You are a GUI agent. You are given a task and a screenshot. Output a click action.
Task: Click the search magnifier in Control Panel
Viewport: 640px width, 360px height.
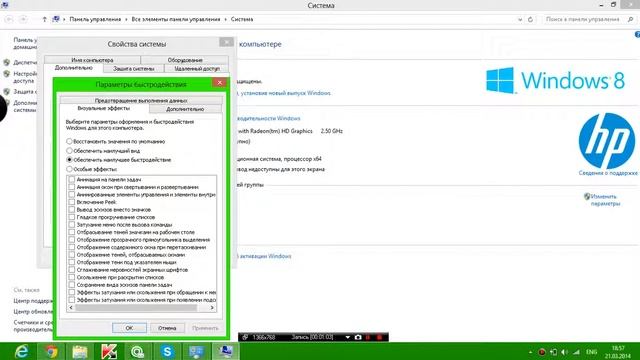631,19
